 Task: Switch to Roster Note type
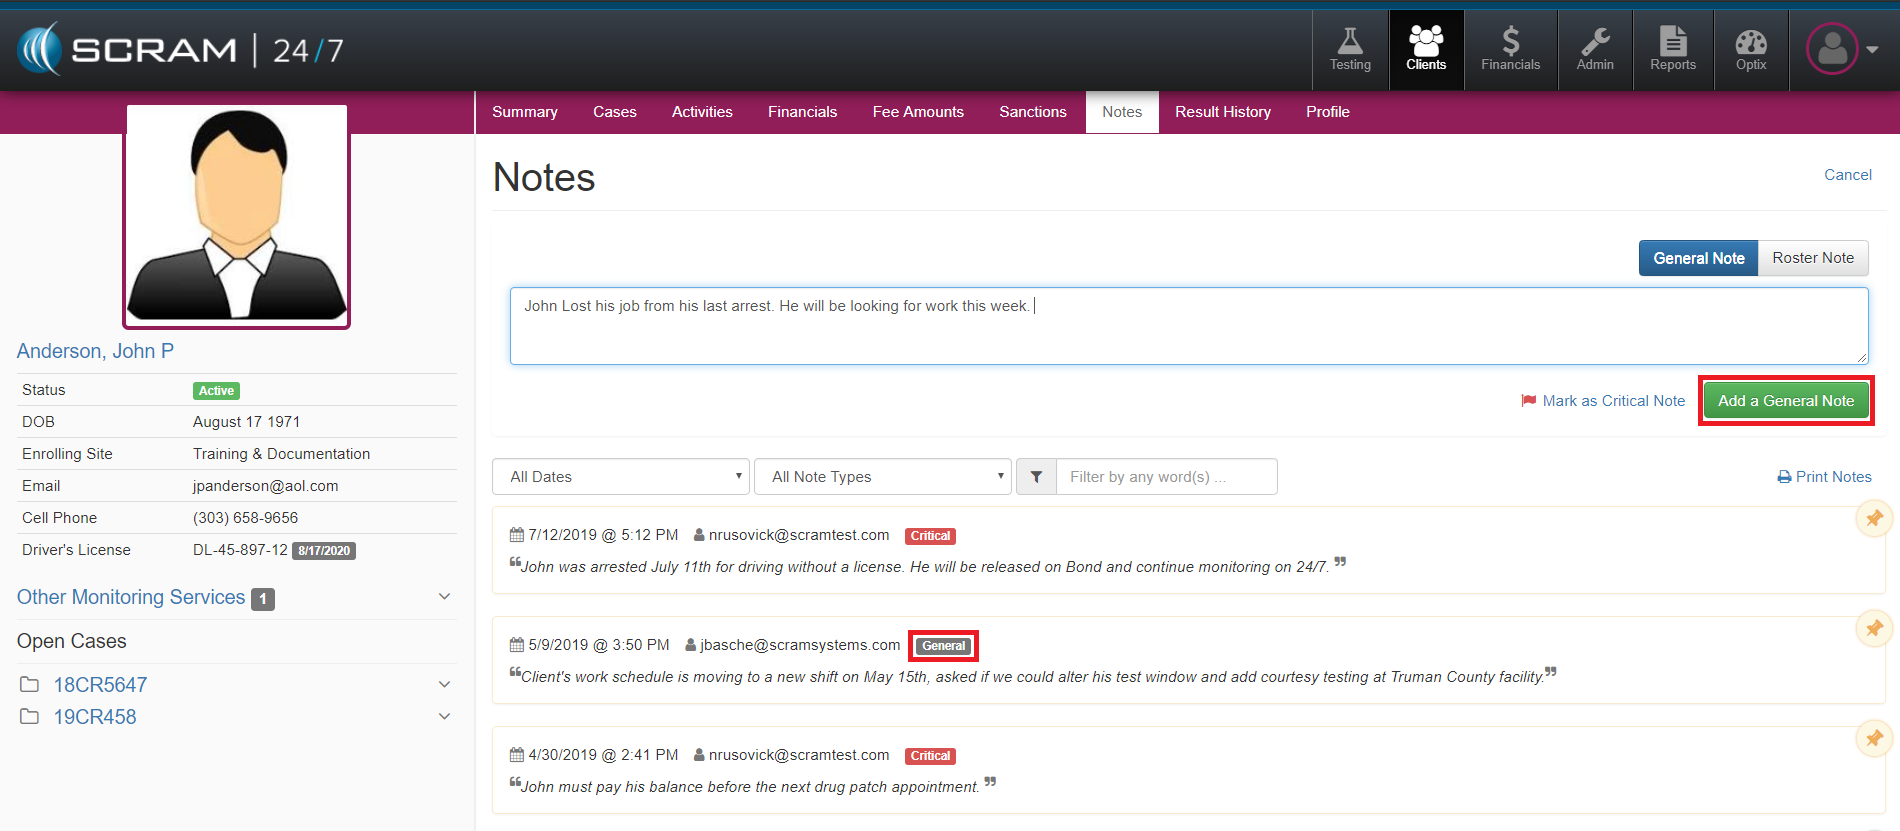[x=1812, y=258]
